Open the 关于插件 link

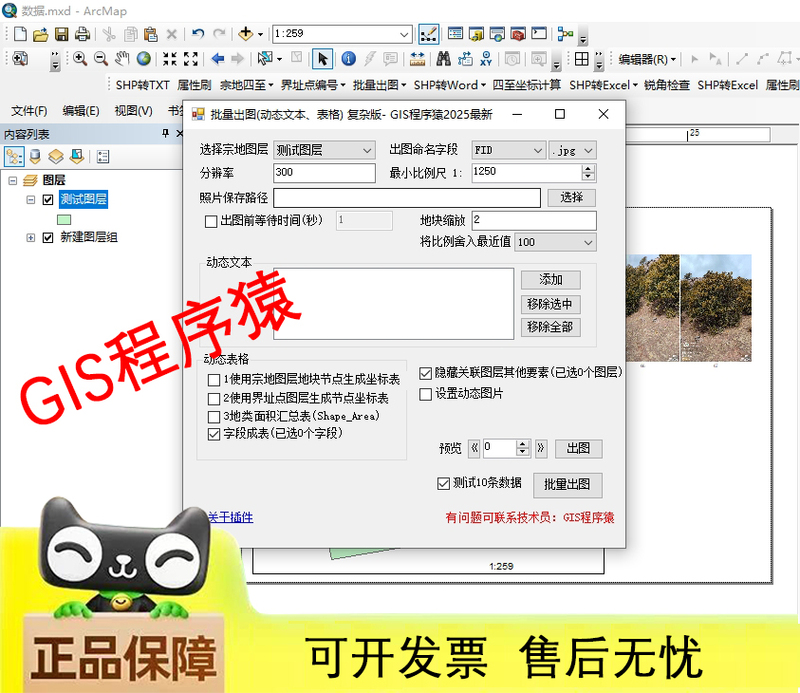click(x=231, y=517)
